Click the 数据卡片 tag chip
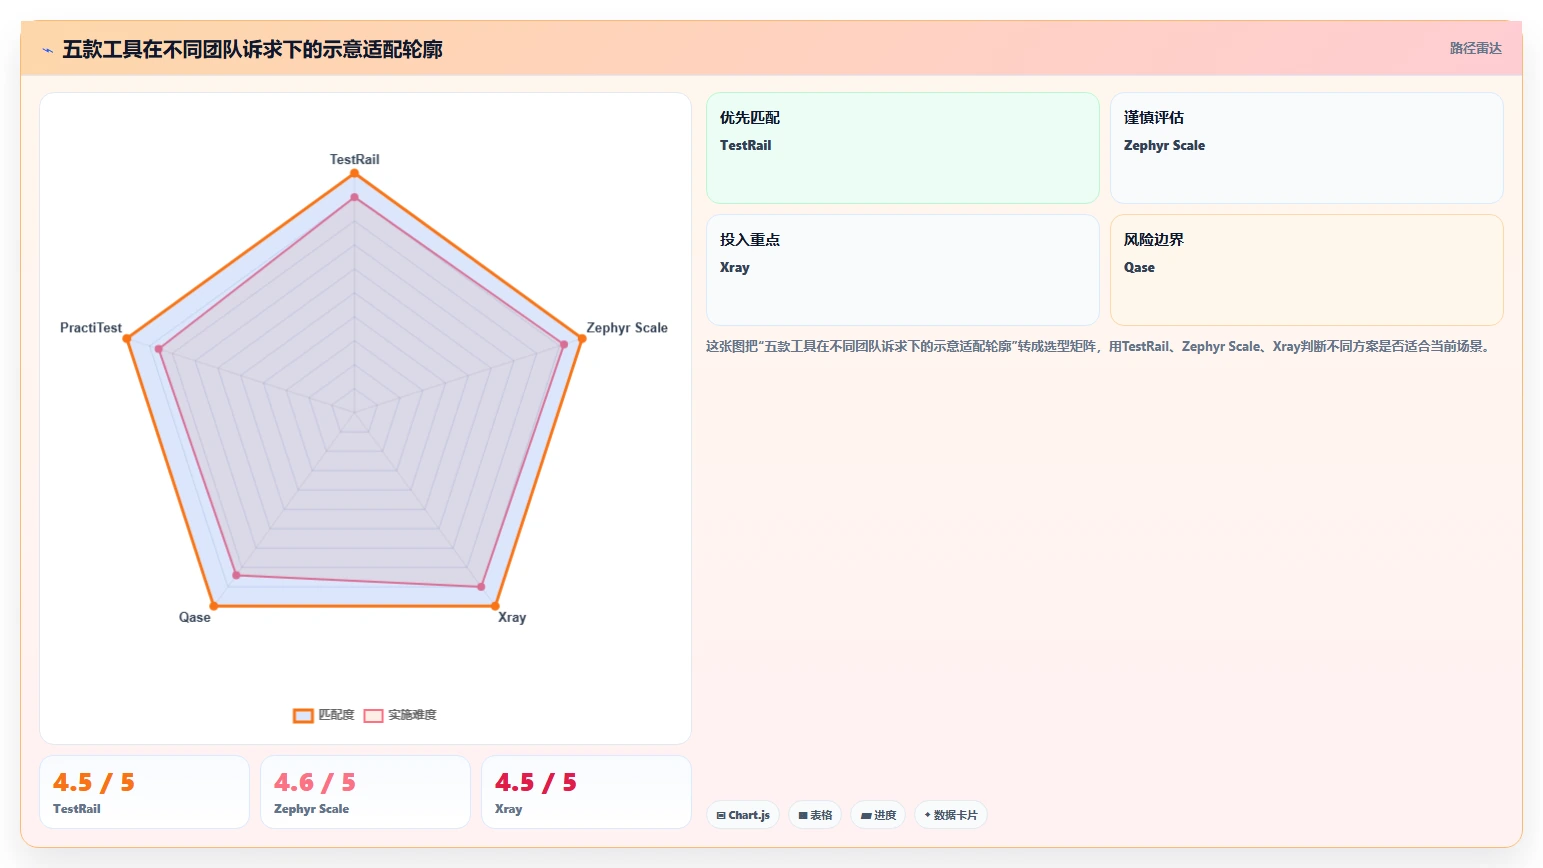 point(951,815)
